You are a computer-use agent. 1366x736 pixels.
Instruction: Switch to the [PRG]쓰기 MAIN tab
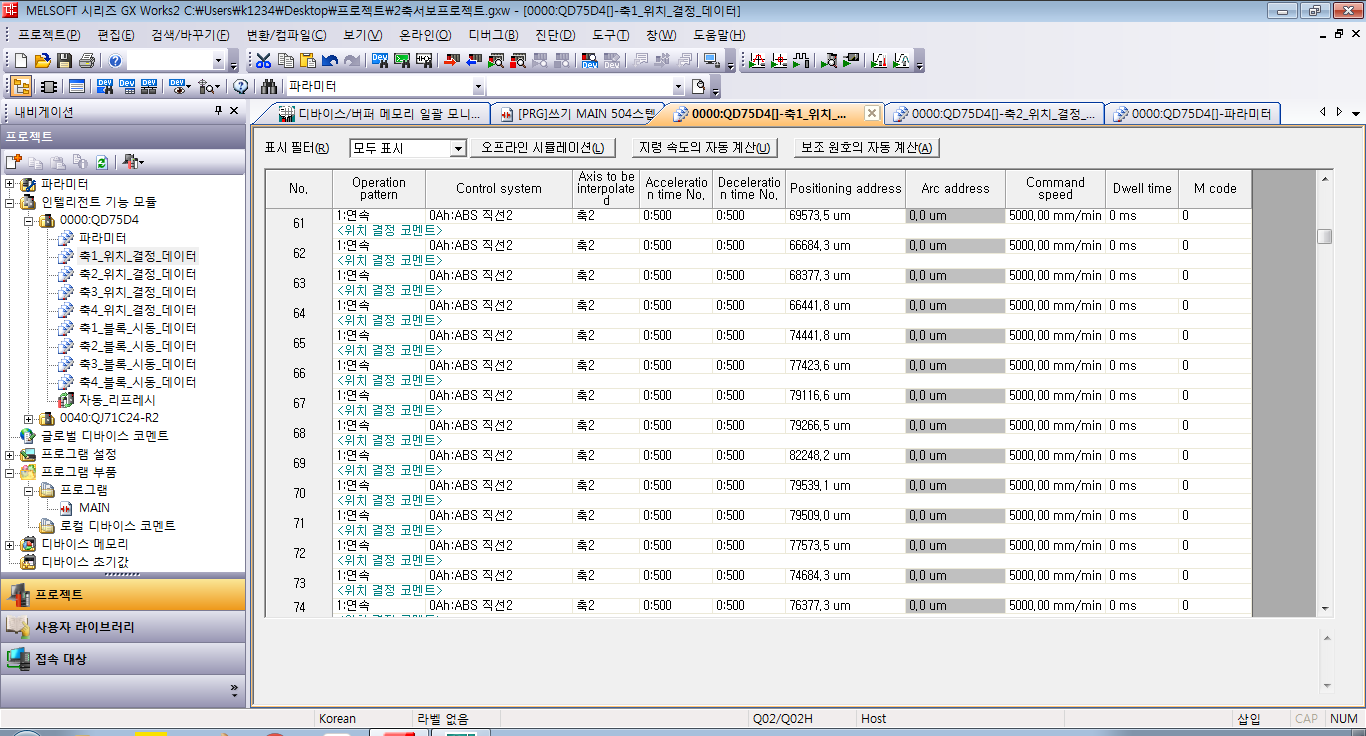tap(578, 113)
